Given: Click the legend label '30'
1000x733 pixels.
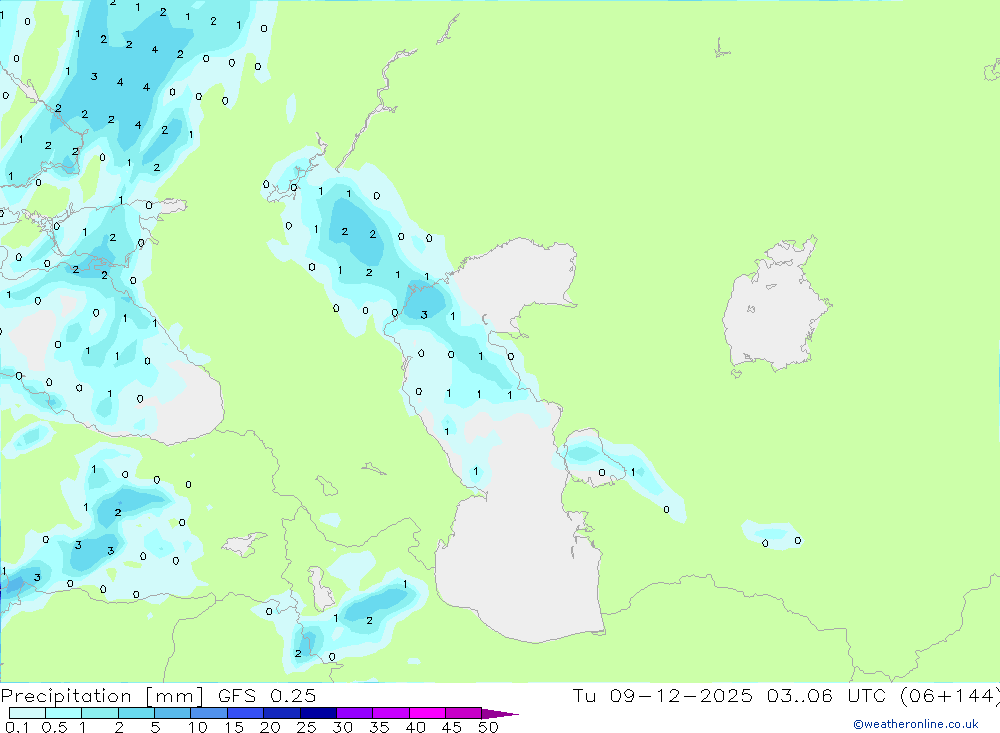Looking at the screenshot, I should click(342, 727).
